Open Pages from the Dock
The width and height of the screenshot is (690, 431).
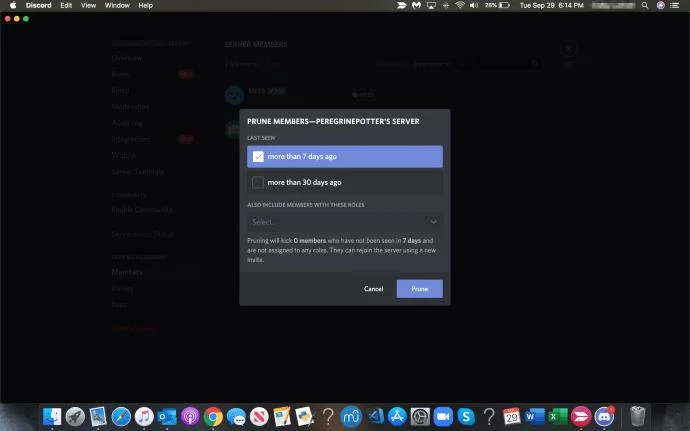click(x=282, y=416)
